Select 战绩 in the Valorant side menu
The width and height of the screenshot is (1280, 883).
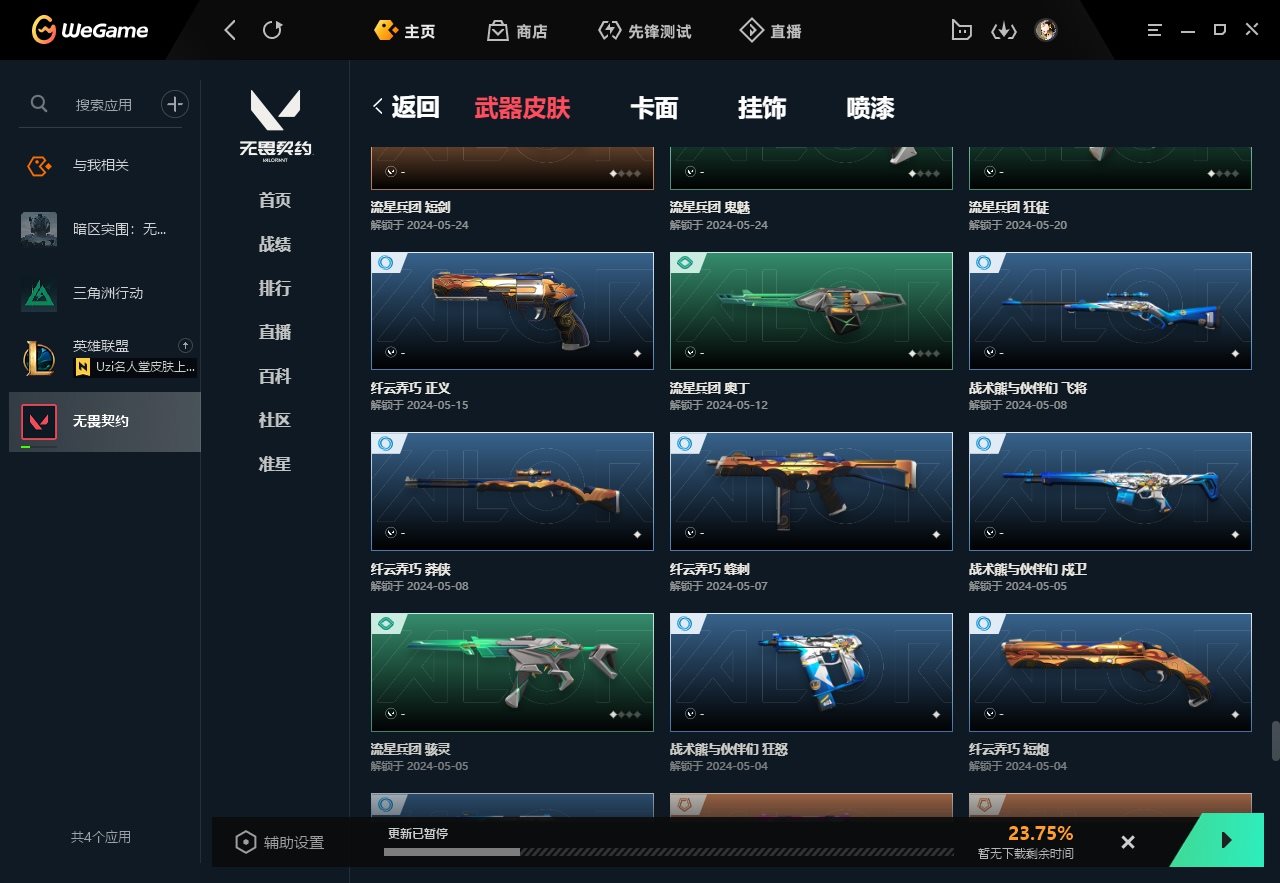pos(275,244)
